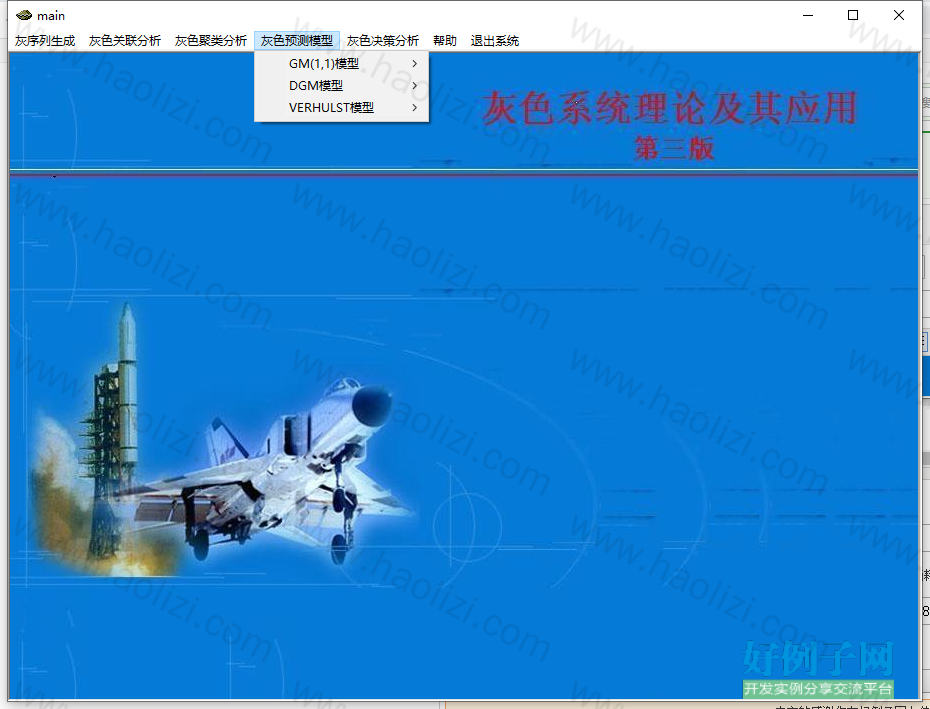930x709 pixels.
Task: Maximize the main window
Action: pyautogui.click(x=853, y=15)
